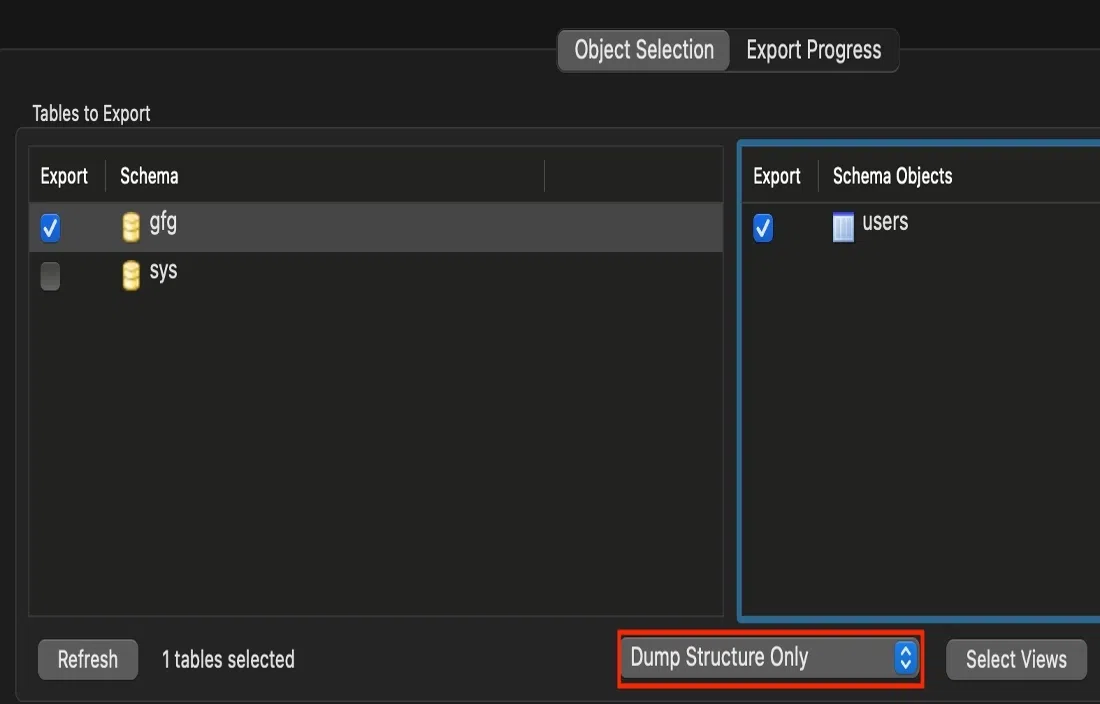Viewport: 1100px width, 704px height.
Task: Click the Schema Objects column header
Action: [x=892, y=176]
